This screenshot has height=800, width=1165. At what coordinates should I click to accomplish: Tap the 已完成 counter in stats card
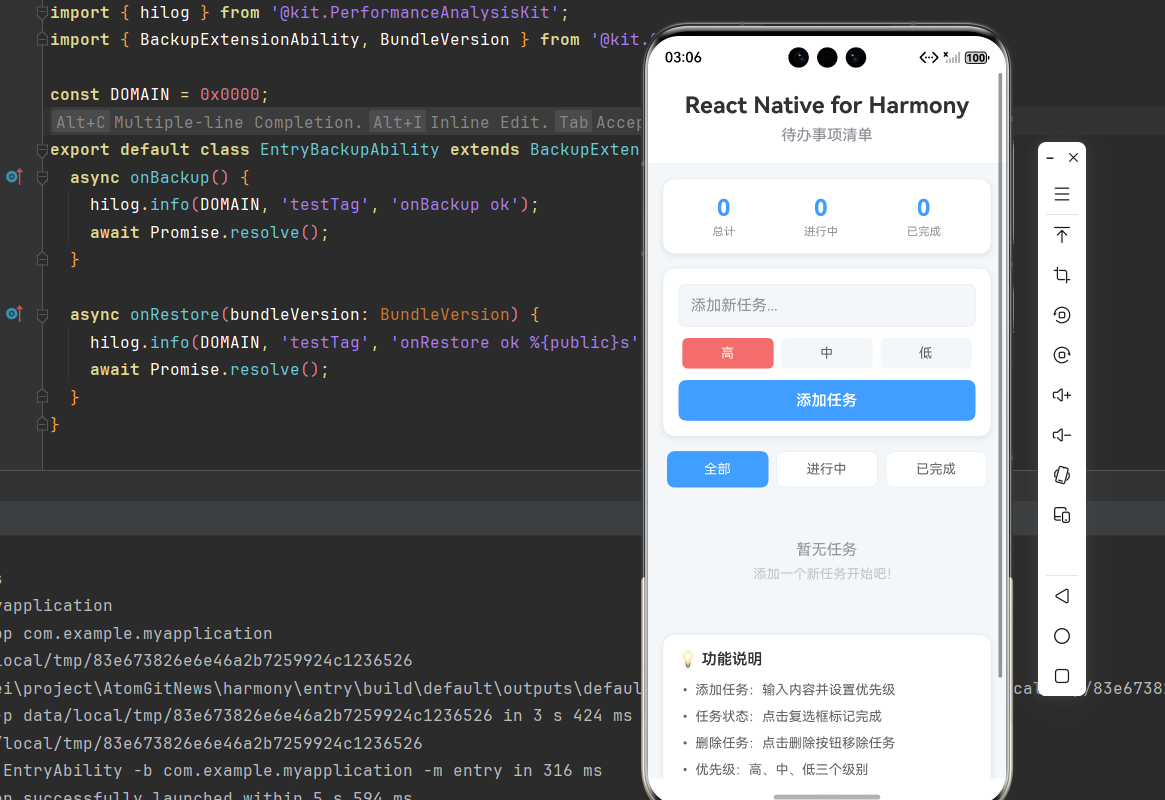(924, 217)
